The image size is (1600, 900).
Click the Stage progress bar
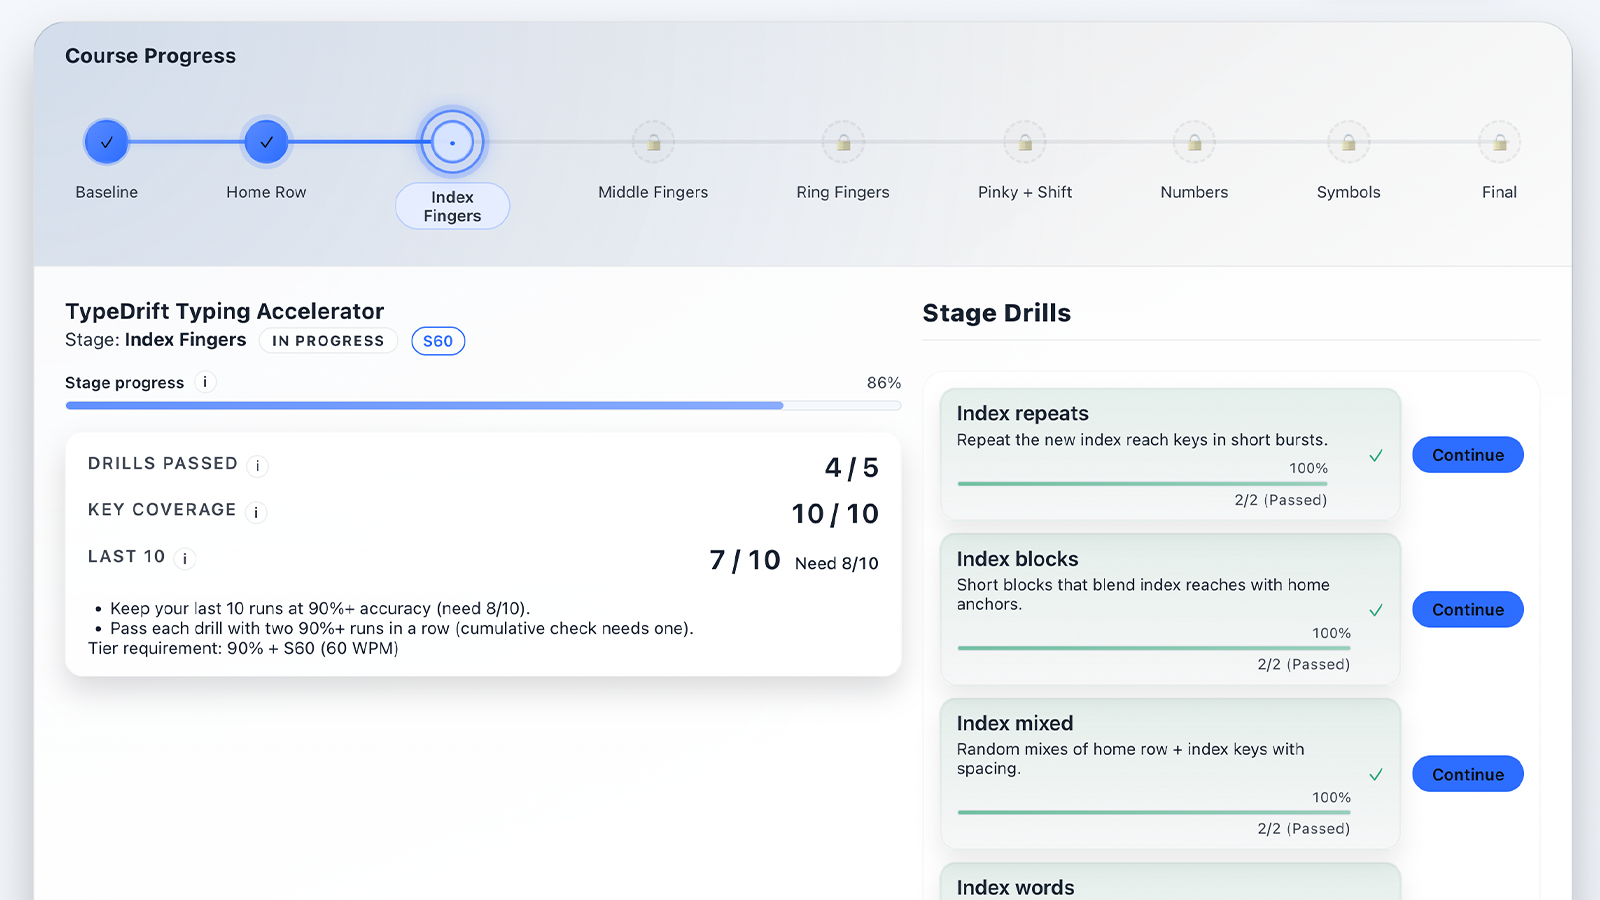(483, 405)
